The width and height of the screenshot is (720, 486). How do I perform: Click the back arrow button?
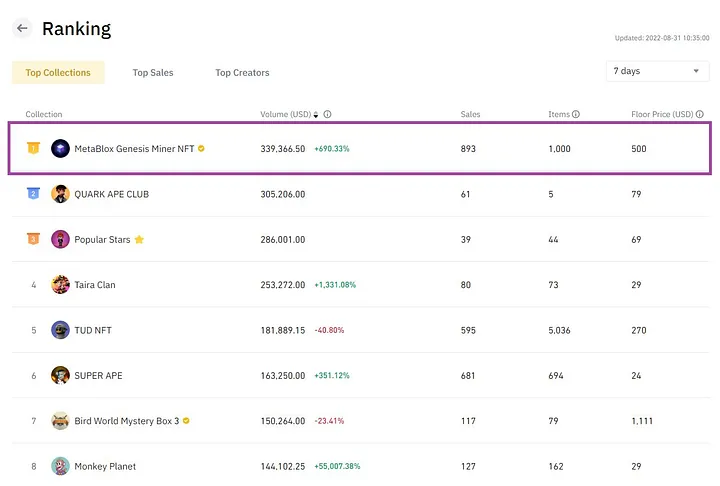coord(22,29)
